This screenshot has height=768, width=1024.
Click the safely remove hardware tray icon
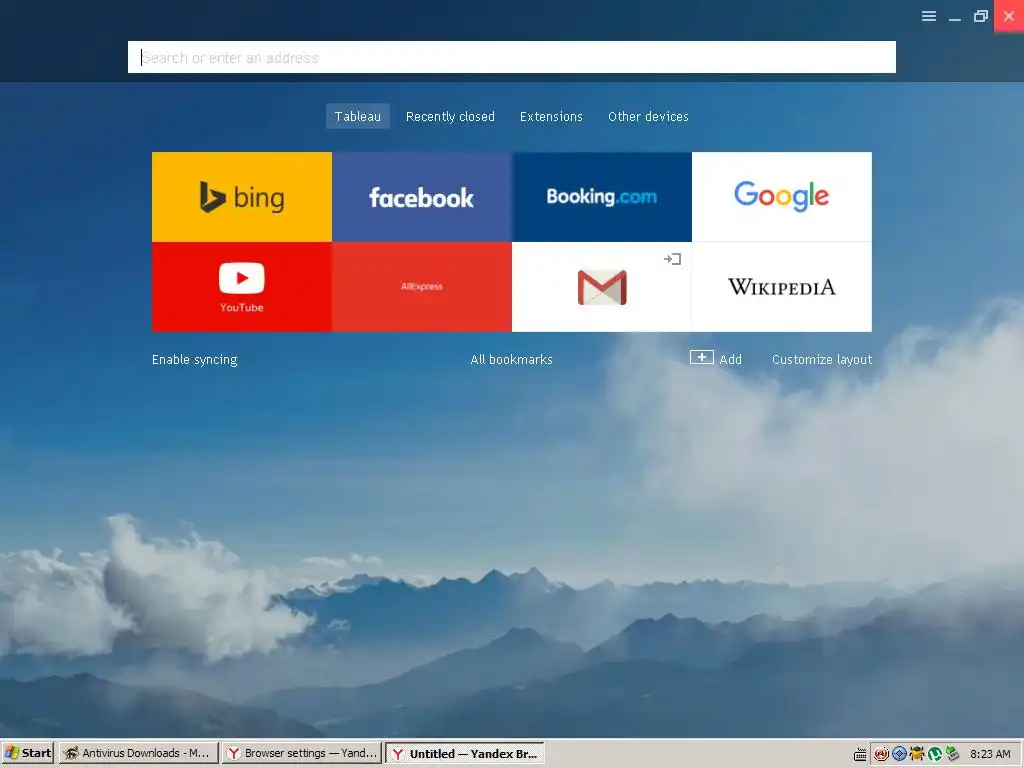point(952,754)
